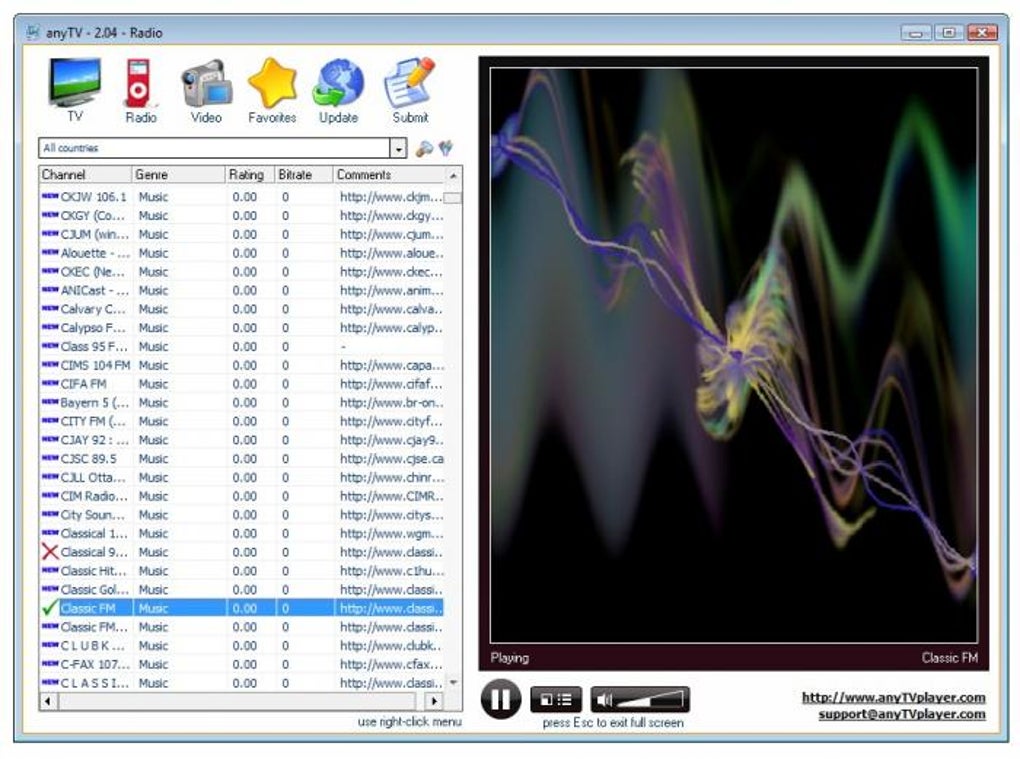Select the CJLL Otta... channel
The height and width of the screenshot is (759, 1020).
[x=242, y=477]
